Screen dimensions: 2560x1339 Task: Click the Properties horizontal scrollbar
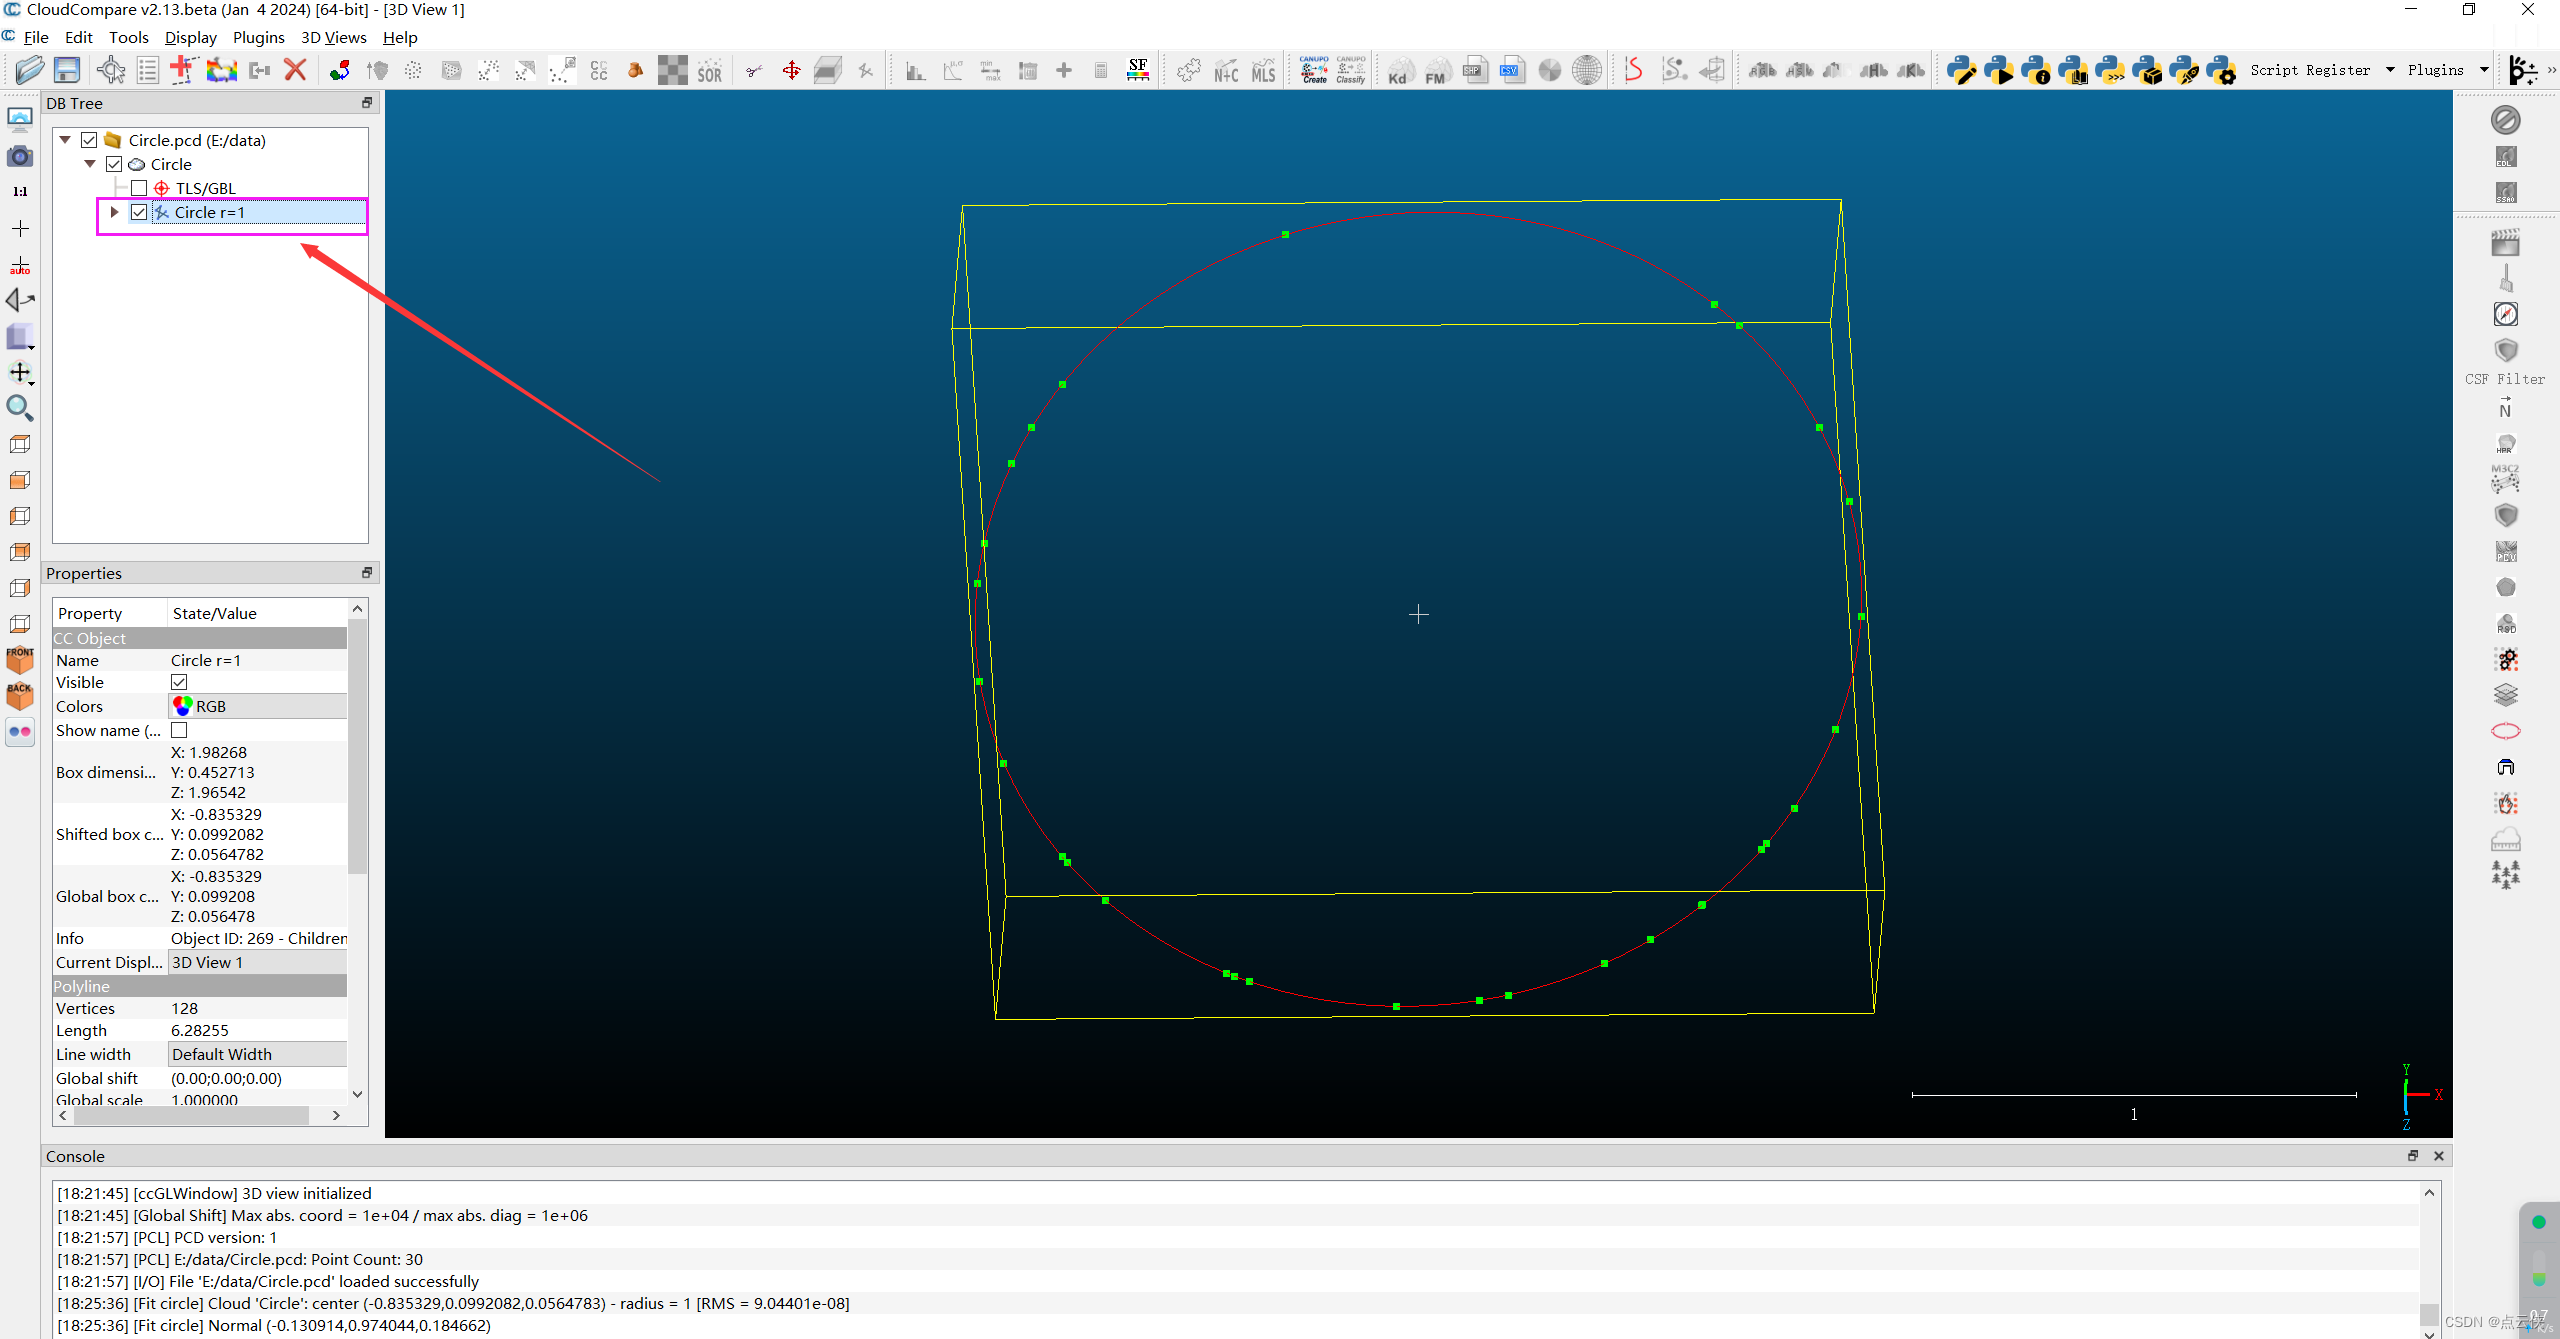[190, 1115]
